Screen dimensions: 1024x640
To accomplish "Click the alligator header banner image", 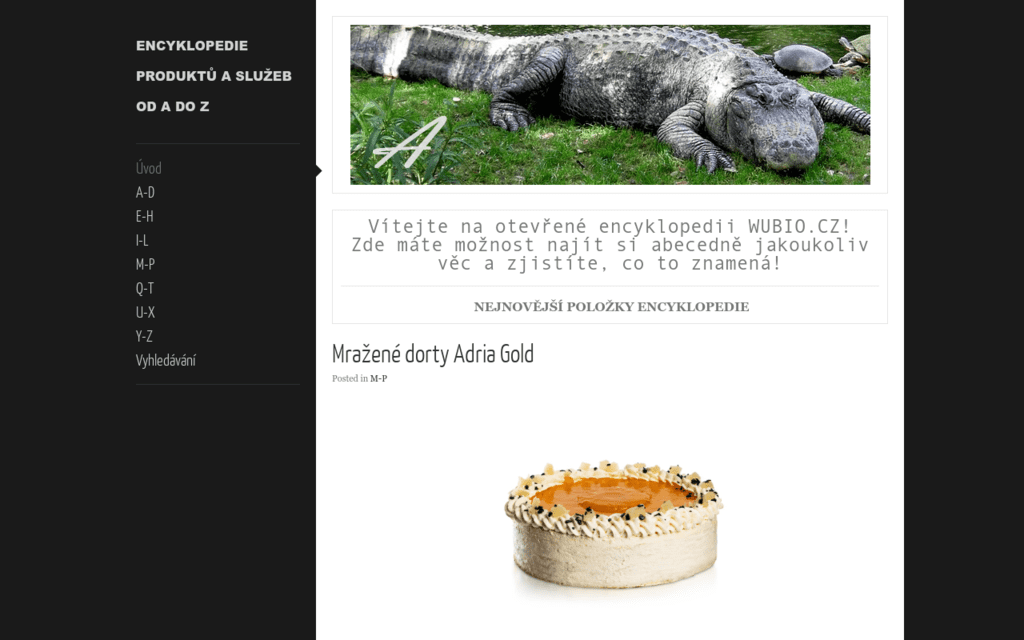I will [610, 104].
